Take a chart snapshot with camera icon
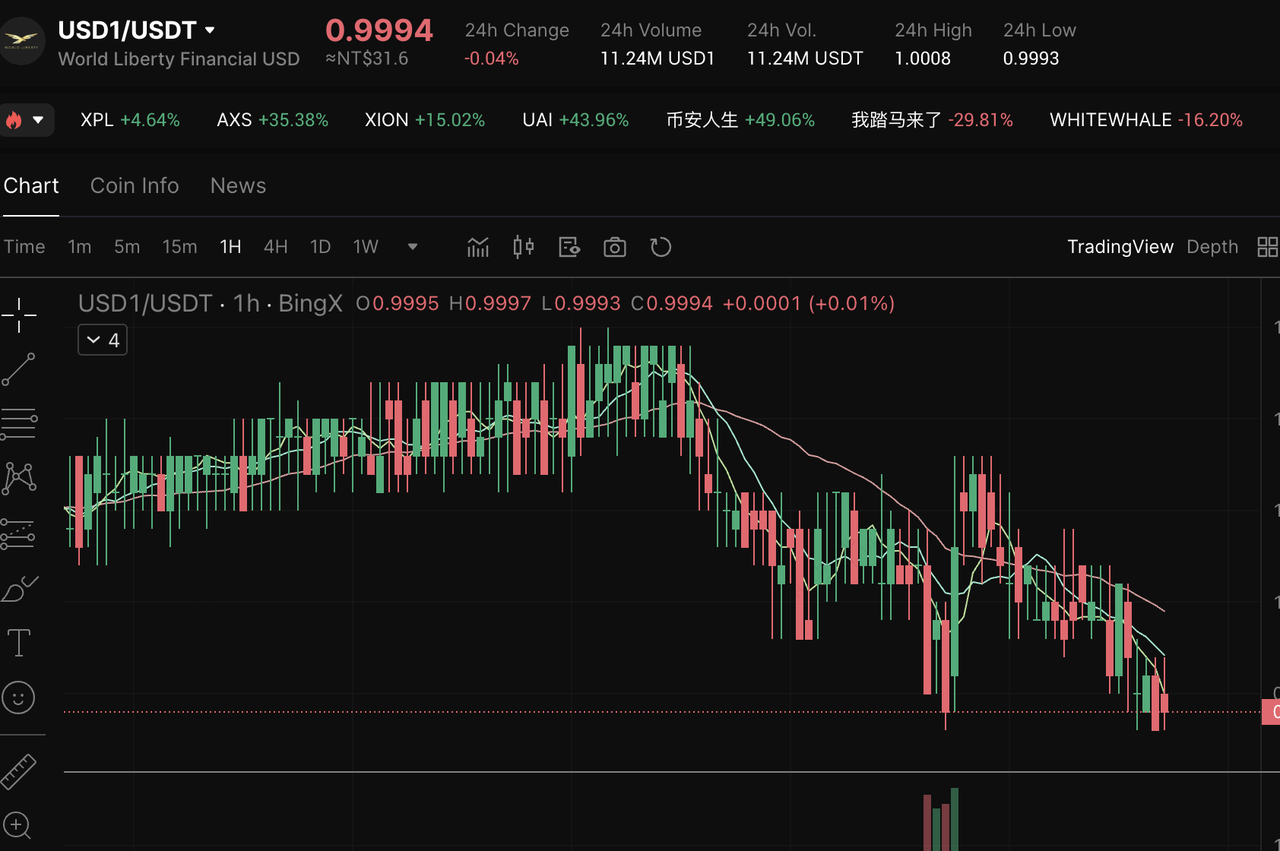The height and width of the screenshot is (851, 1280). click(x=614, y=247)
